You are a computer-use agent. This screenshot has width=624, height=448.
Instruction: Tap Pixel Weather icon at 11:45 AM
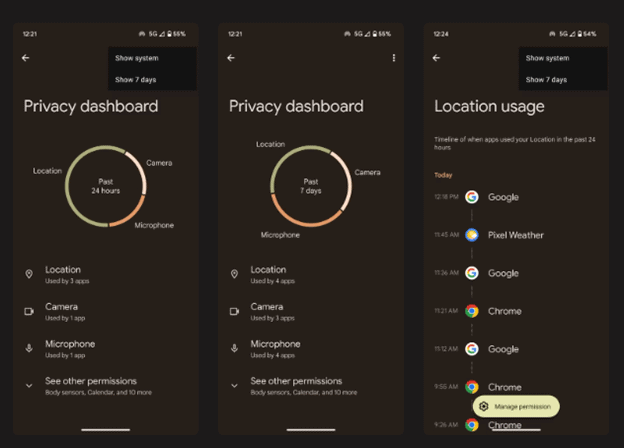coord(472,235)
